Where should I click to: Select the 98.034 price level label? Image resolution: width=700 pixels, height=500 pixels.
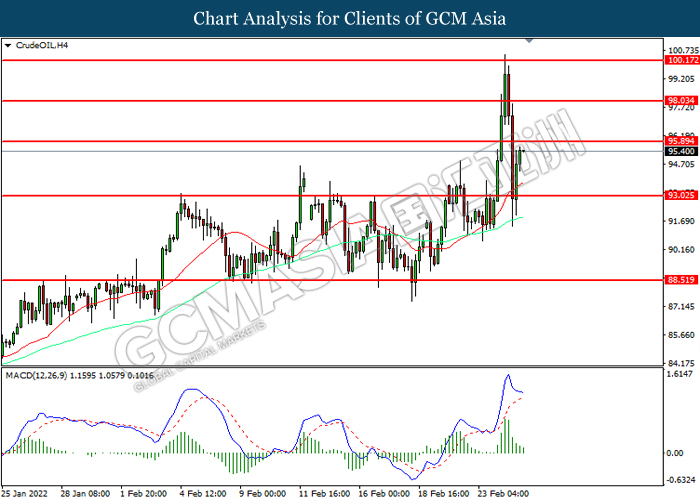click(x=682, y=100)
